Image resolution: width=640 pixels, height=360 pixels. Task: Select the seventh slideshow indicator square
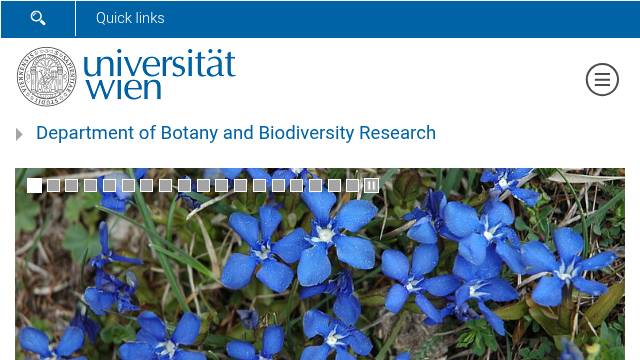coord(146,186)
